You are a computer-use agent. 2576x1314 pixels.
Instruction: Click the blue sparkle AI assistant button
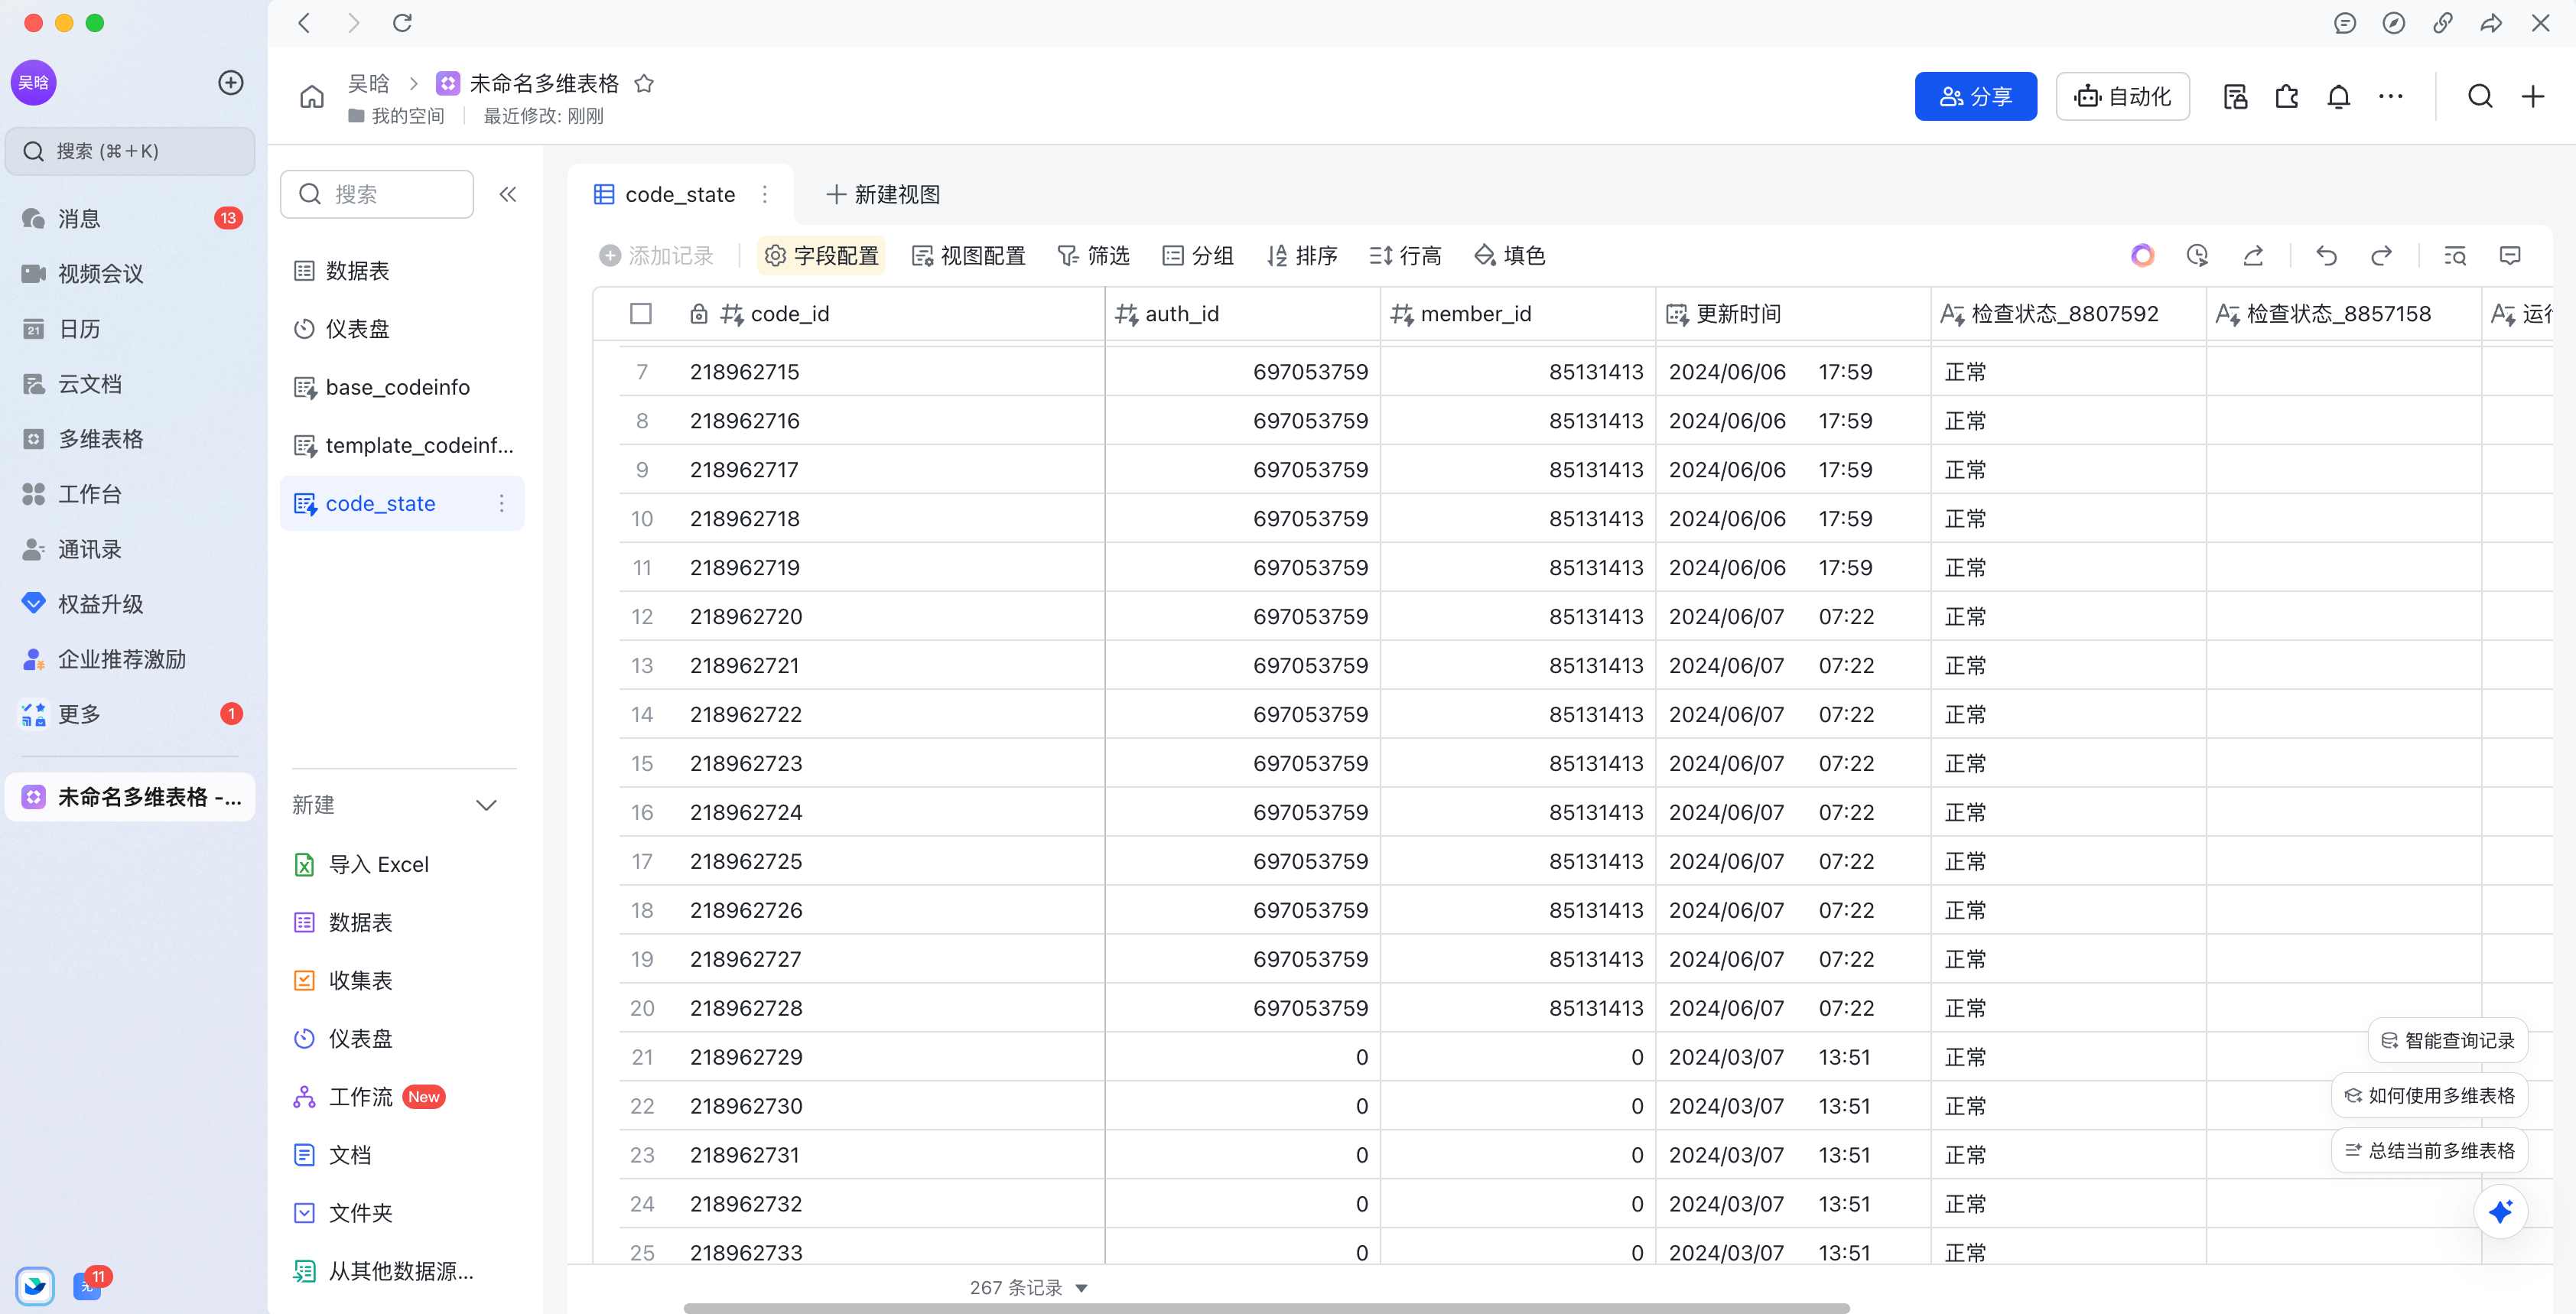2501,1211
